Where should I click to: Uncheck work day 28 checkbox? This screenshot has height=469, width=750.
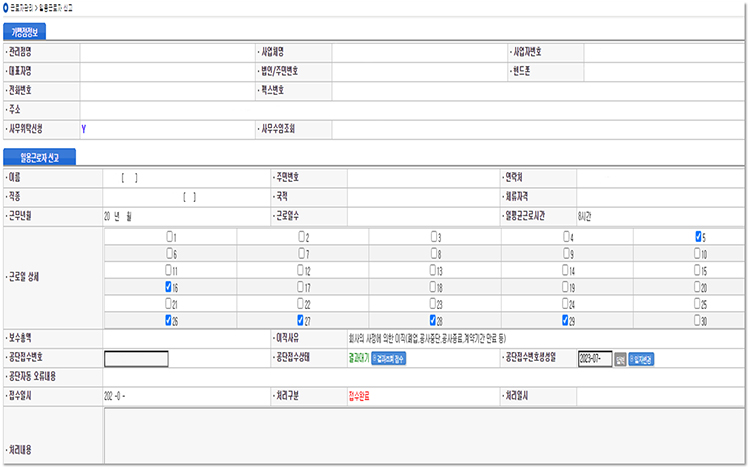click(434, 321)
